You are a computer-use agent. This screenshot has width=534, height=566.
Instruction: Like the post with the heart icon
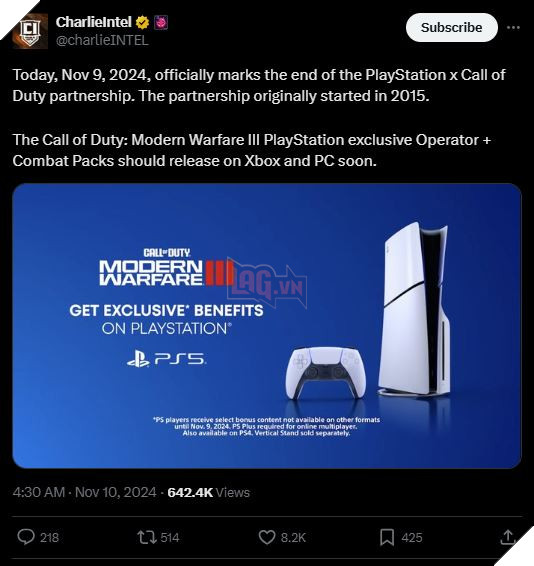(x=267, y=537)
